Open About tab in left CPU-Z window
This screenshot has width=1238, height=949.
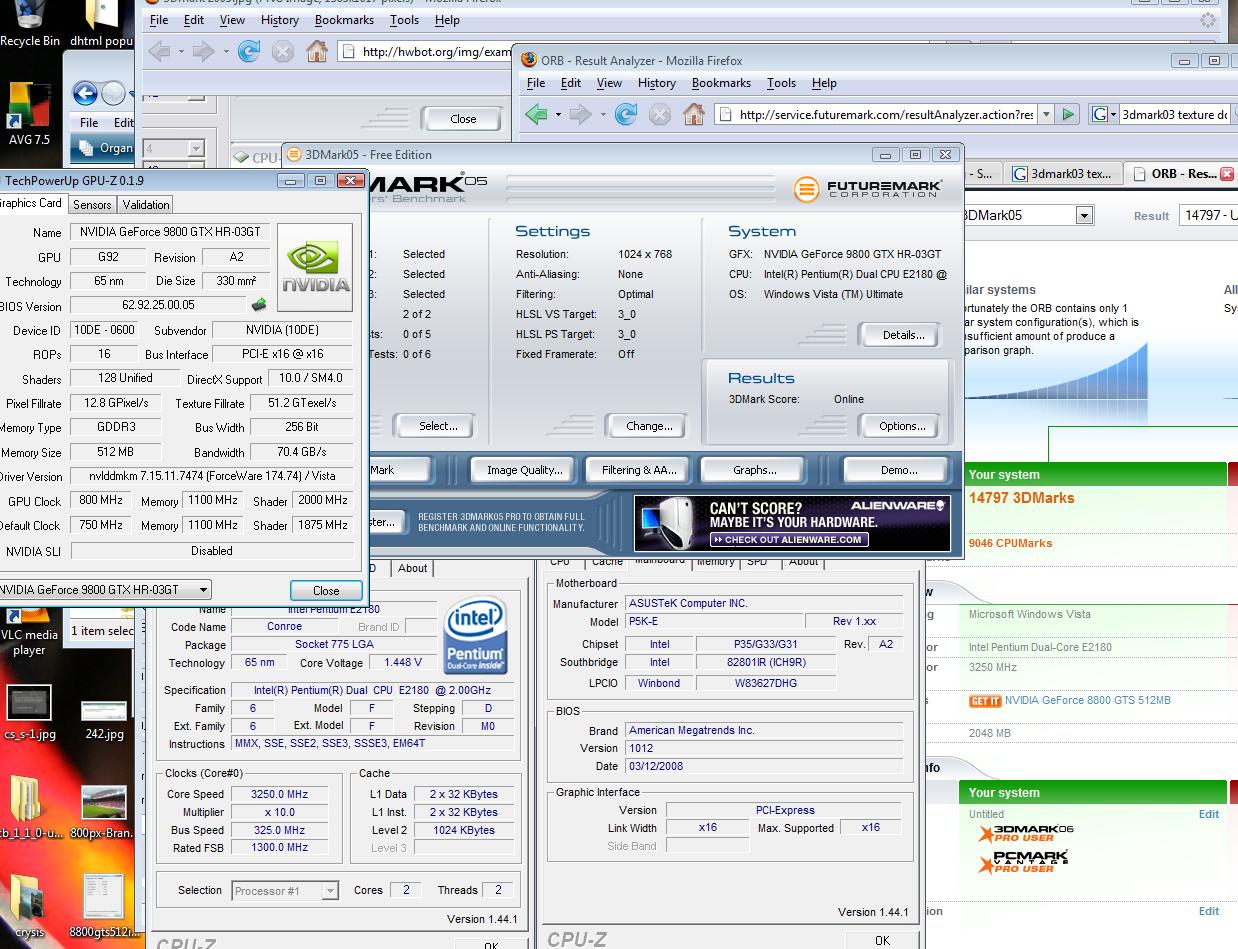412,568
